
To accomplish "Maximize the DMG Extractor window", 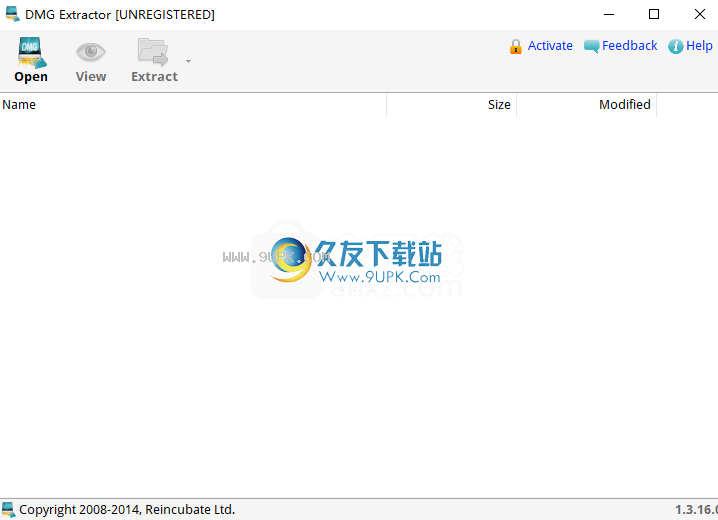I will (654, 14).
